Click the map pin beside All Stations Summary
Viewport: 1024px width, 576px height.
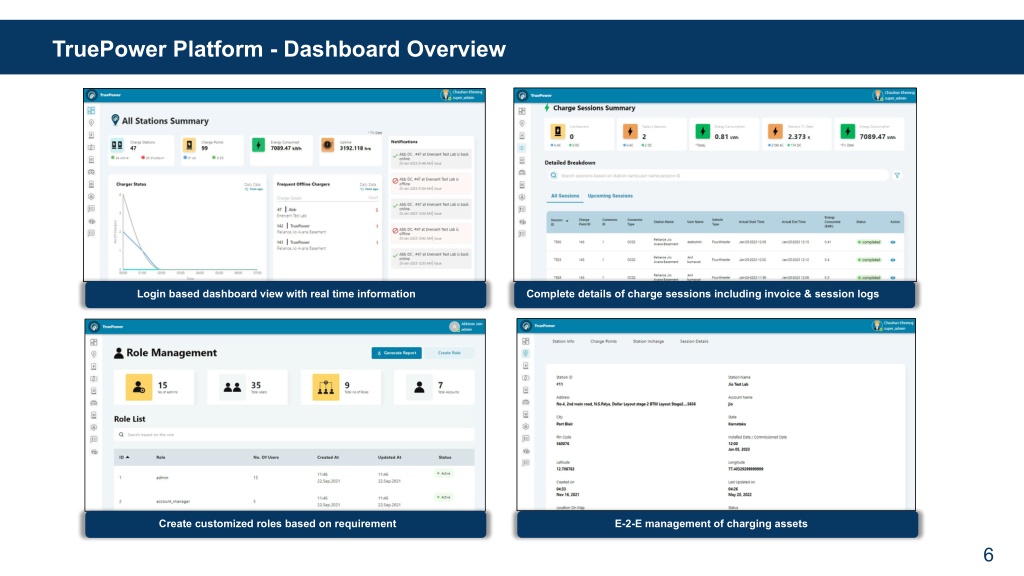(x=115, y=120)
